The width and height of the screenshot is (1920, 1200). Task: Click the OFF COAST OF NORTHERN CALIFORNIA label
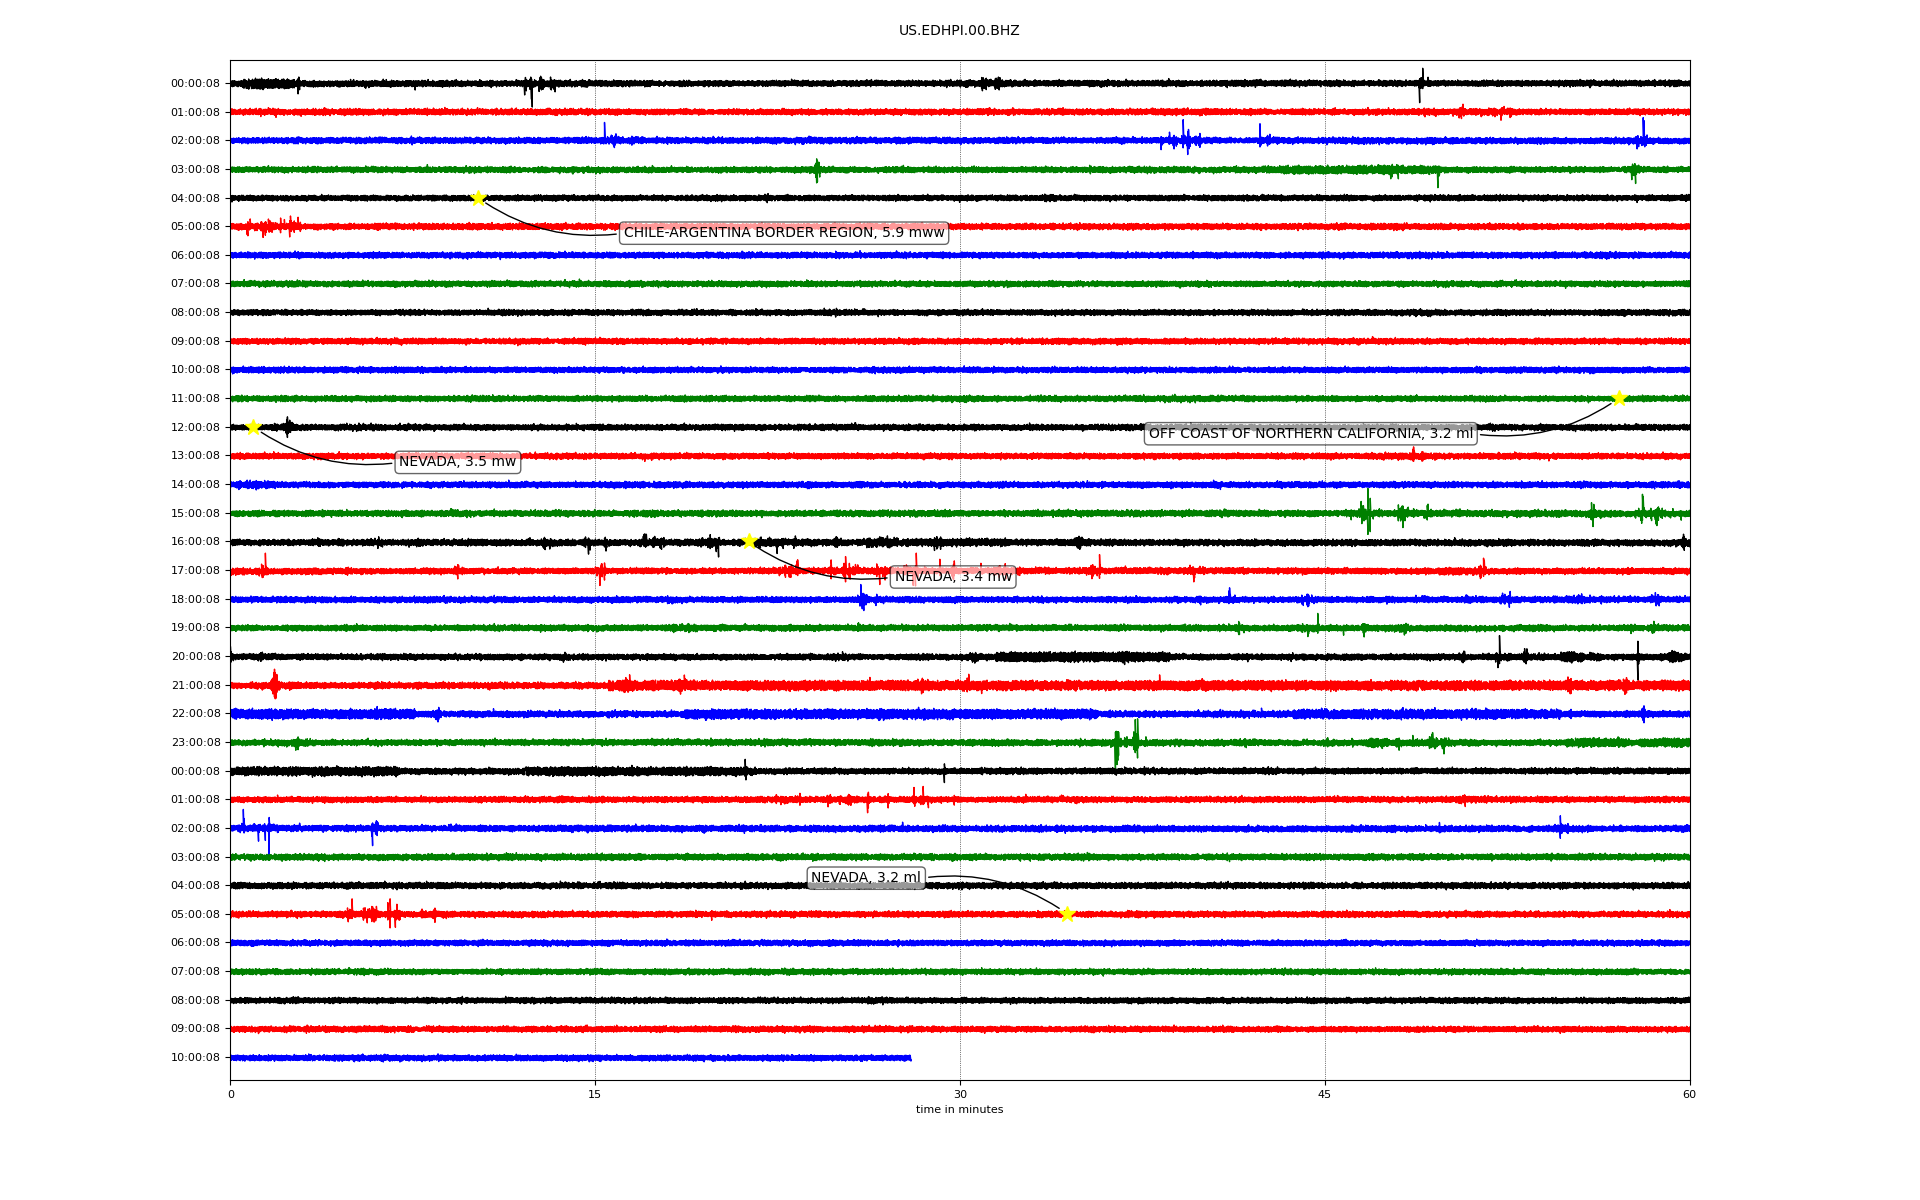pos(1310,433)
